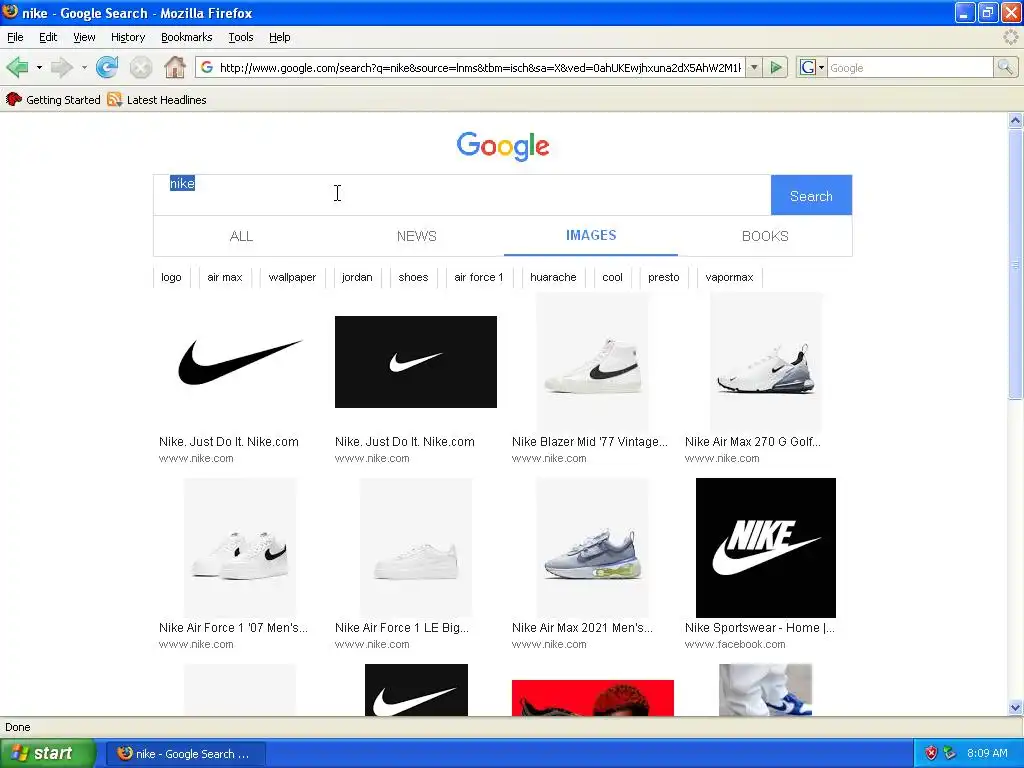Image resolution: width=1024 pixels, height=768 pixels.
Task: Filter images by the air force 1 chip
Action: pyautogui.click(x=479, y=278)
